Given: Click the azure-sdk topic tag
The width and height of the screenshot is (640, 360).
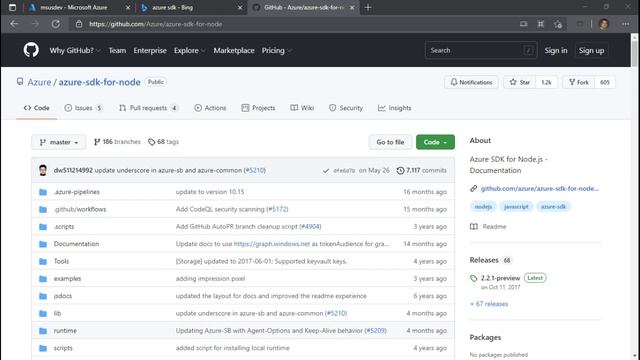Looking at the screenshot, I should click(553, 207).
